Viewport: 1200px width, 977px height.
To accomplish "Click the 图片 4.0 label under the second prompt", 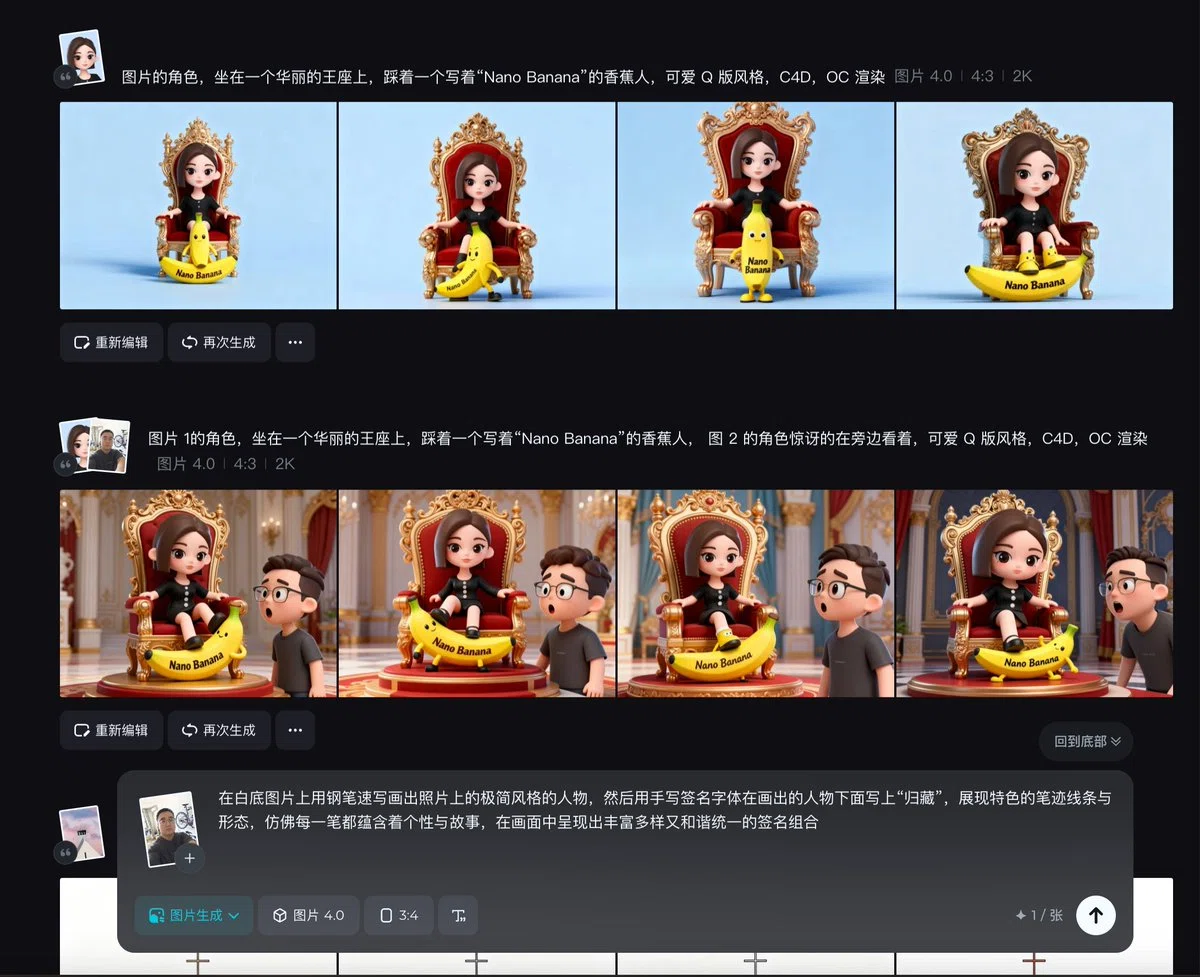I will (x=186, y=464).
